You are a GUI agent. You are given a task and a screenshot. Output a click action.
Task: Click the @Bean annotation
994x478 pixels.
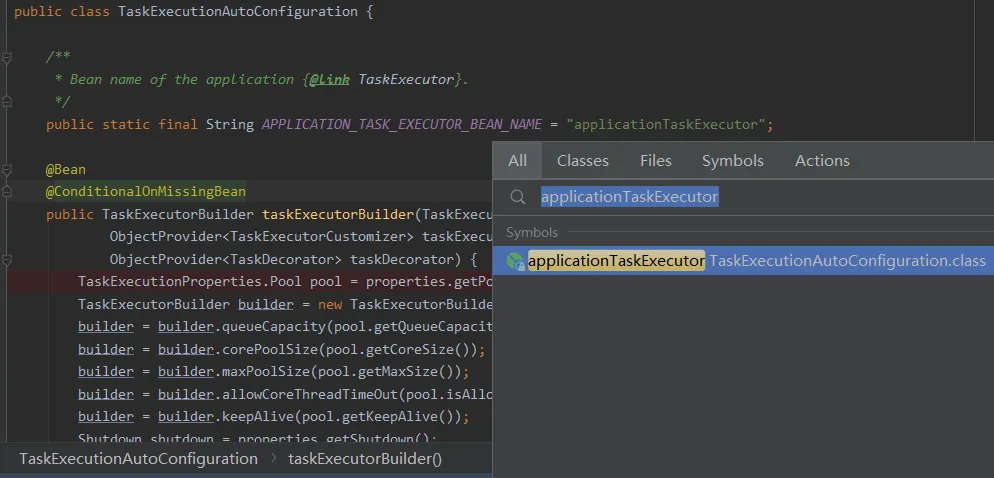[66, 170]
